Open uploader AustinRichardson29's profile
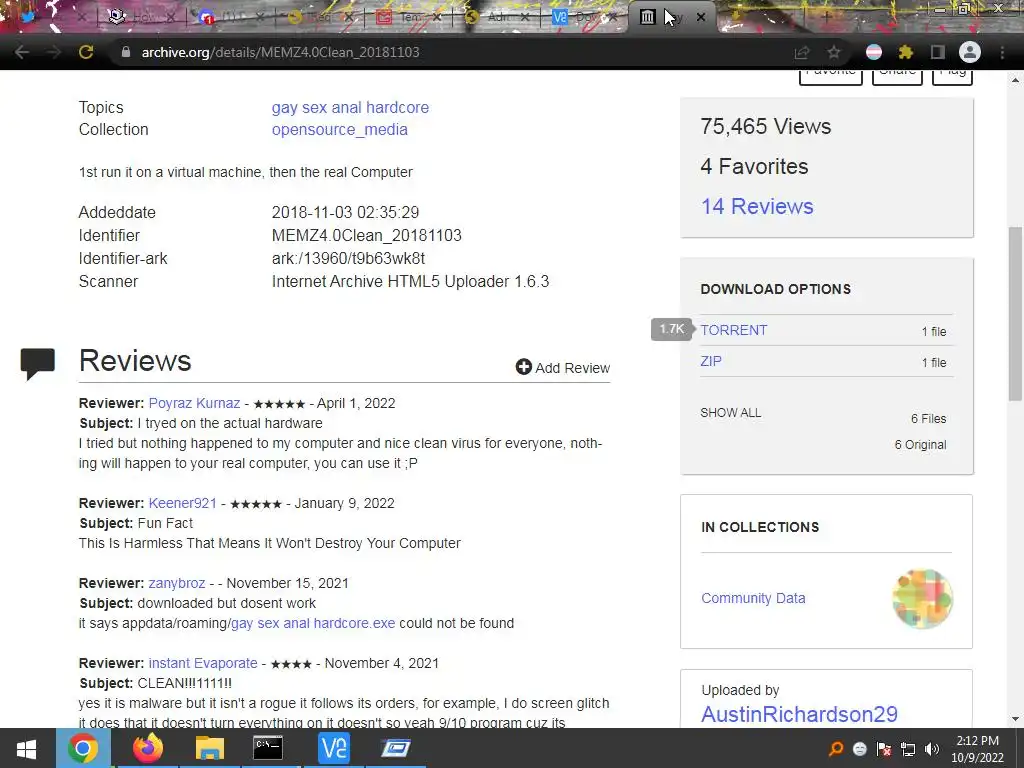Screen dimensions: 1024x768 799,714
